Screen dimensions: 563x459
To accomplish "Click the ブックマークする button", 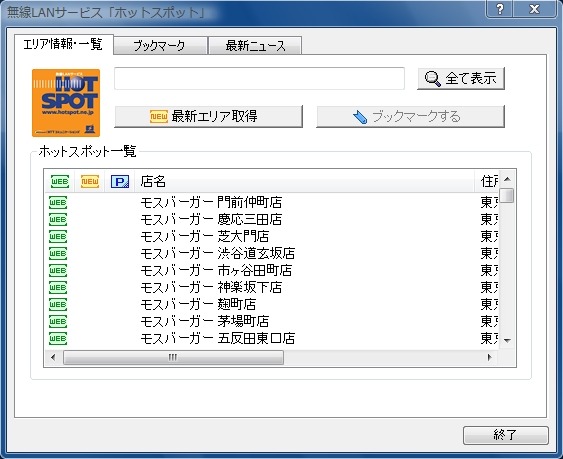I will point(410,116).
